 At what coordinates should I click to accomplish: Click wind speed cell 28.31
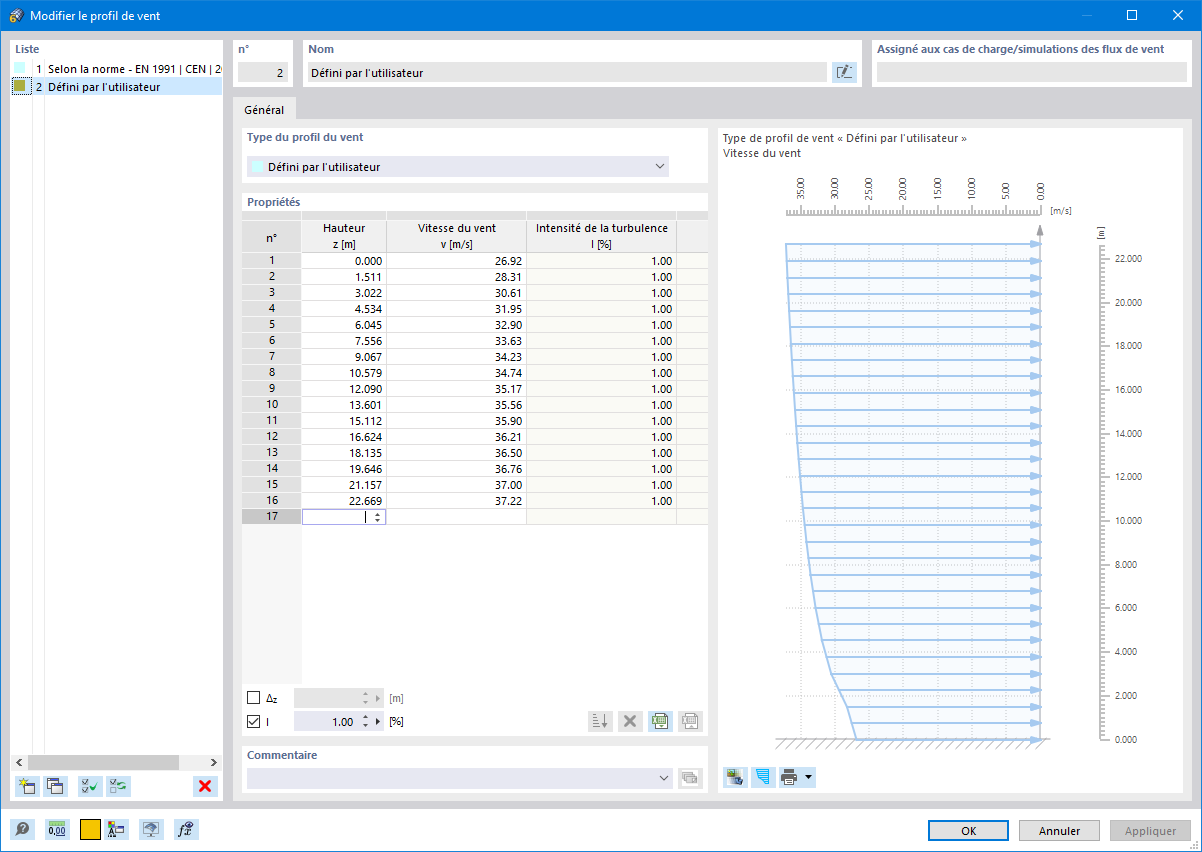pos(456,276)
